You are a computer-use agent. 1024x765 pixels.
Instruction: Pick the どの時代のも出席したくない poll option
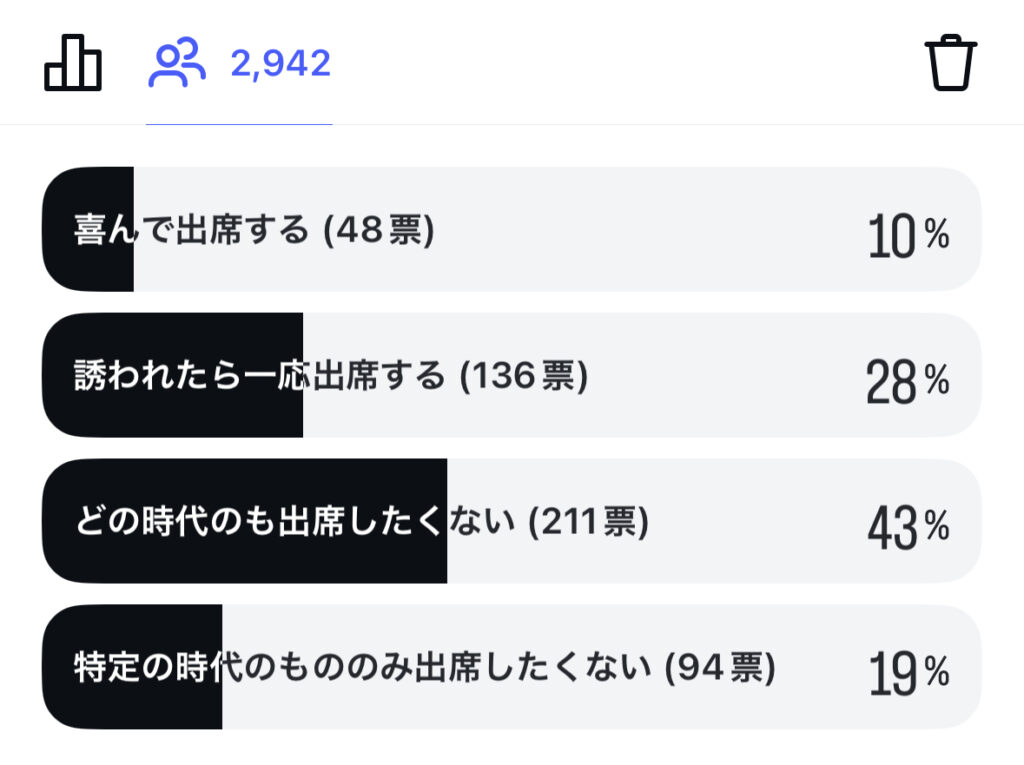point(512,521)
